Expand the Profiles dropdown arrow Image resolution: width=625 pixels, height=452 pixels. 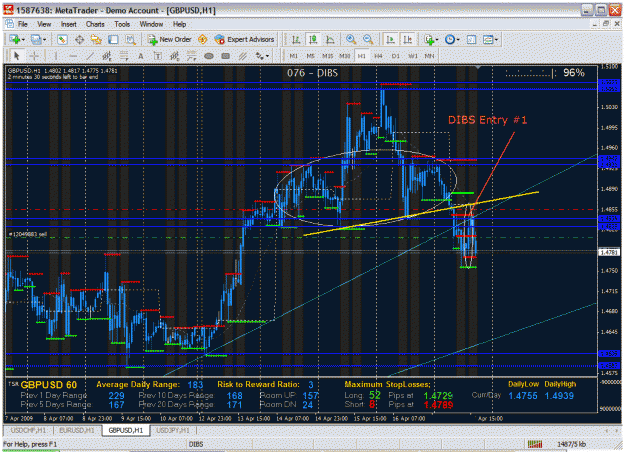point(44,40)
